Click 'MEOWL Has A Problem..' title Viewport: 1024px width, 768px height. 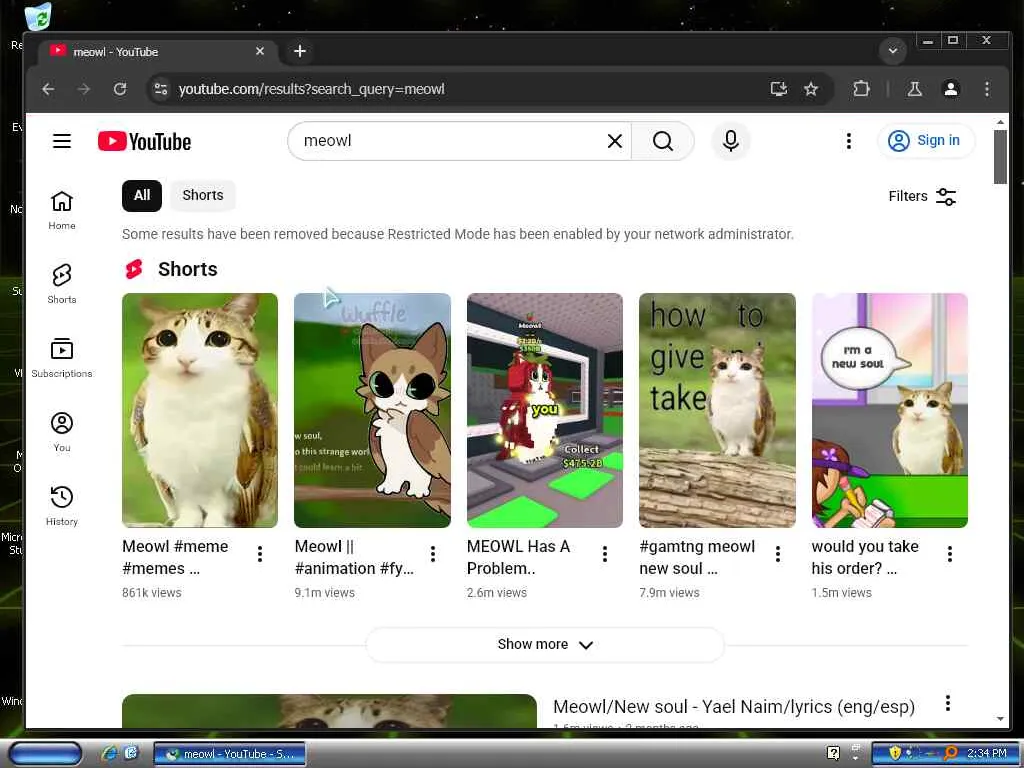coord(519,557)
